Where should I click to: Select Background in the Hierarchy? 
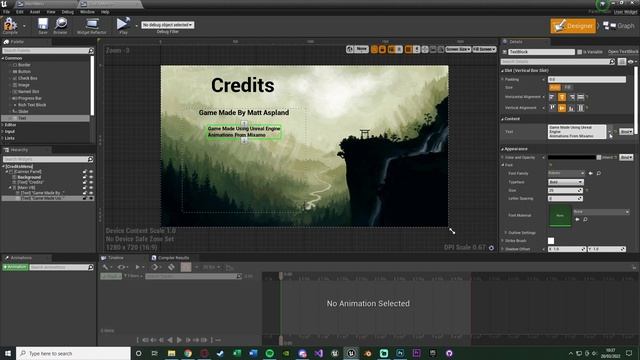point(29,177)
